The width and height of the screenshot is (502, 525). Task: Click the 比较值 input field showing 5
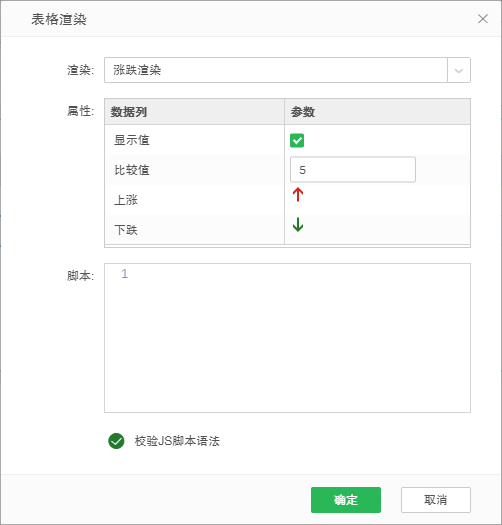point(353,170)
